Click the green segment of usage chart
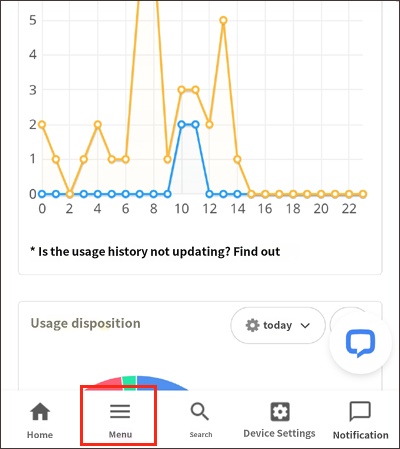 (x=129, y=381)
